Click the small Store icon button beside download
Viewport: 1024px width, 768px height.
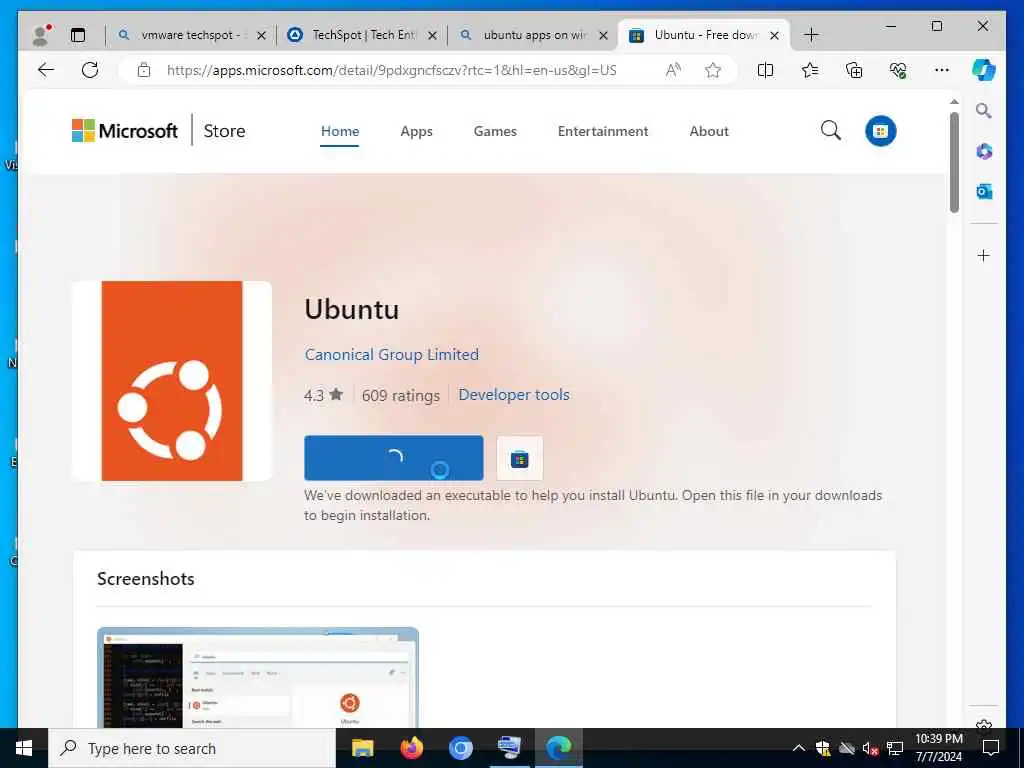pos(520,458)
